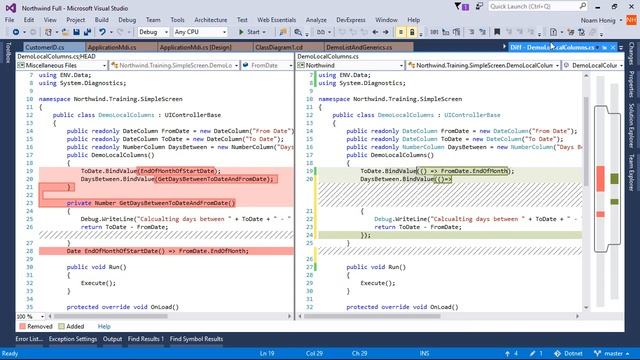Open the Debug configuration dropdown
Viewport: 640px width, 360px height.
[153, 32]
